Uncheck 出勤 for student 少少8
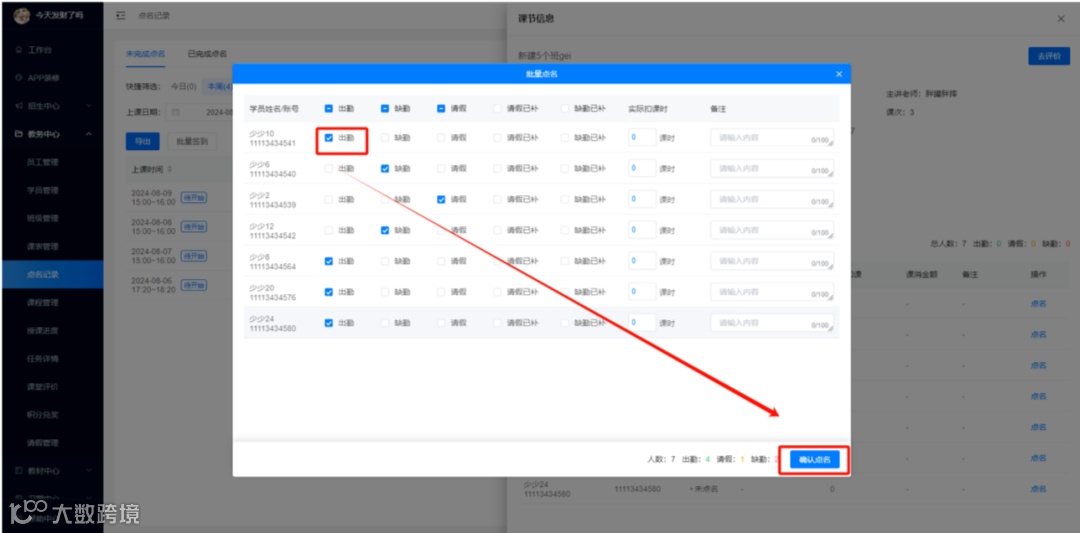This screenshot has height=533, width=1080. click(x=329, y=261)
